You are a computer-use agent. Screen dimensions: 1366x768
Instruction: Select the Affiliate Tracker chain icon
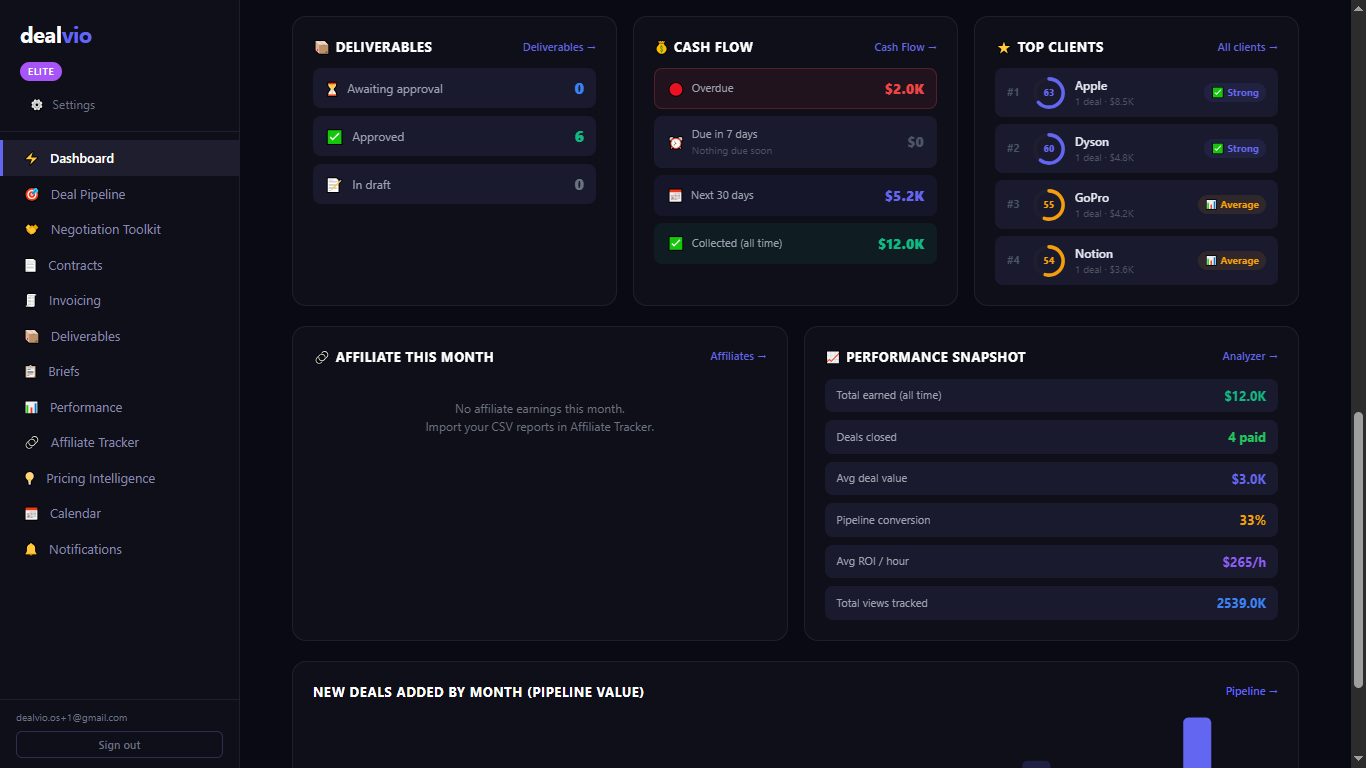click(x=29, y=442)
